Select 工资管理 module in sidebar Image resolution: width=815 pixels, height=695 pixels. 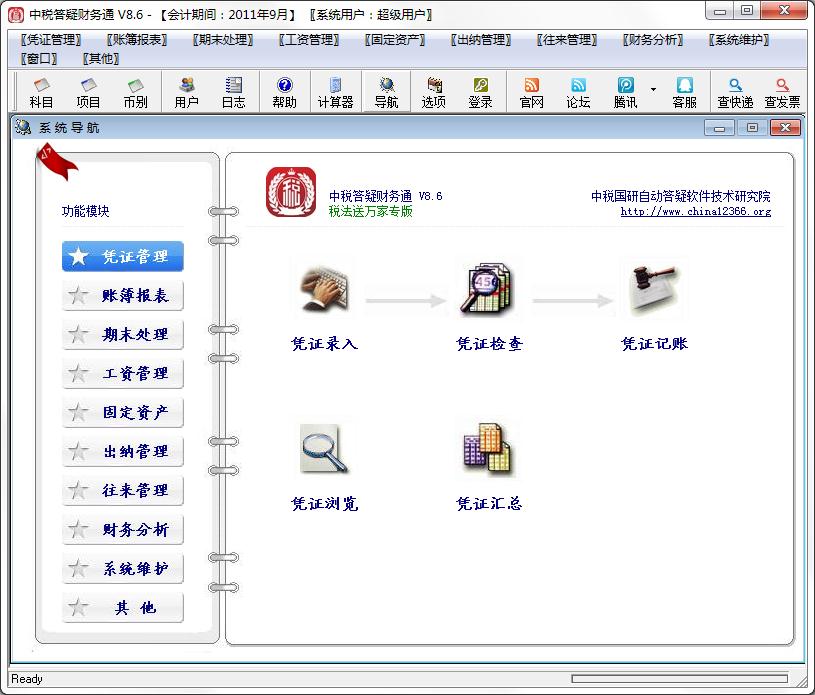tap(123, 373)
